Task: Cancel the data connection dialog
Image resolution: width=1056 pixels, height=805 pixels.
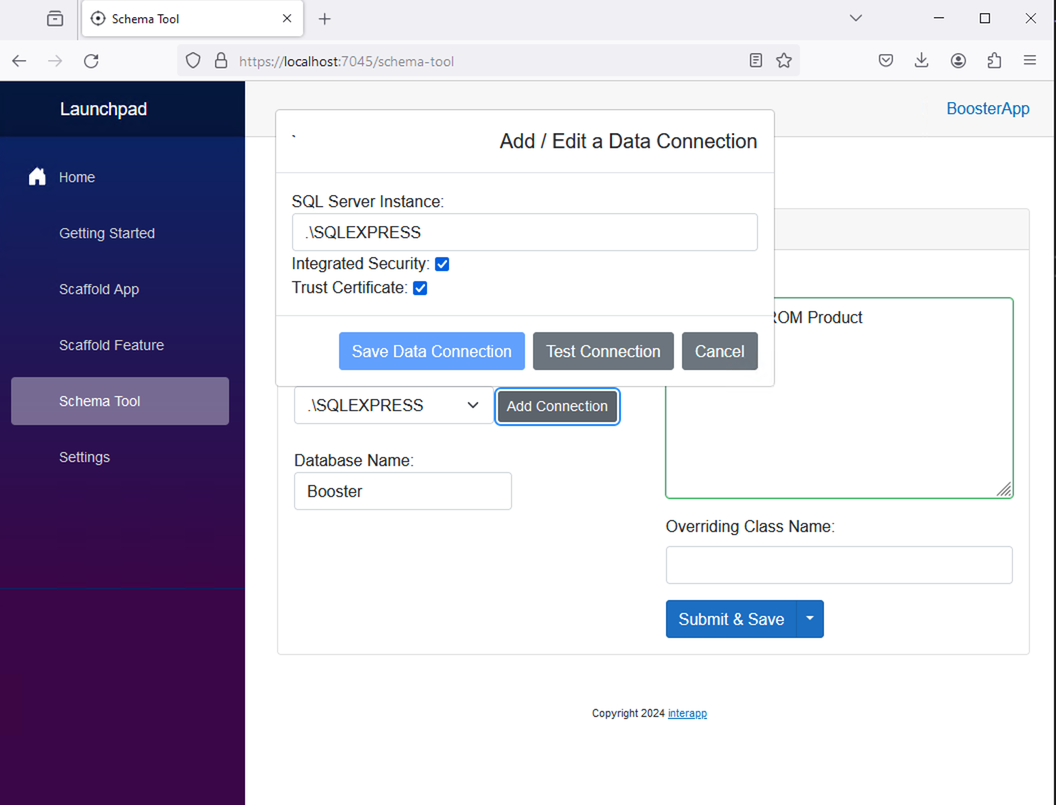Action: (x=719, y=351)
